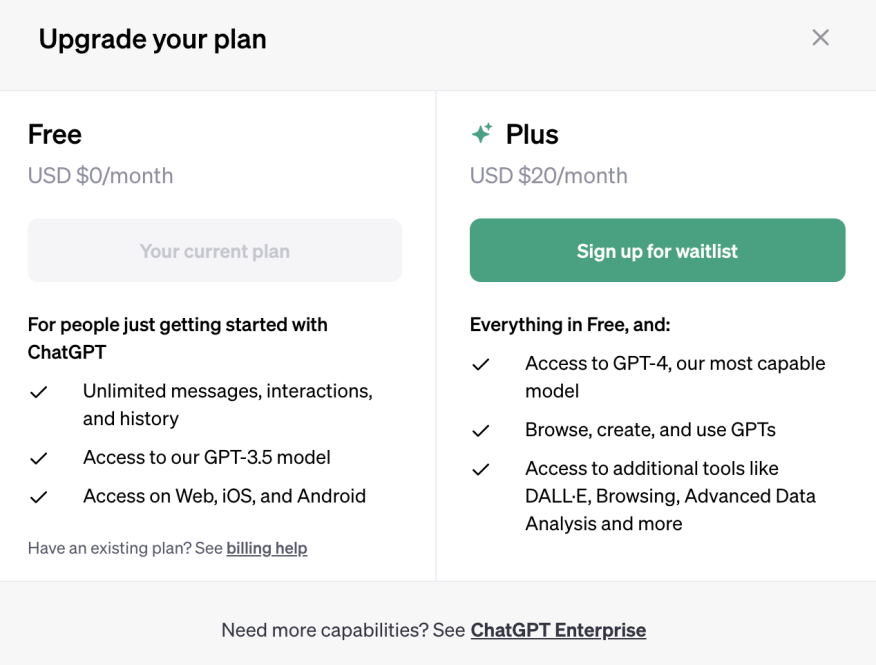Open the billing help link
This screenshot has width=876, height=665.
[x=266, y=548]
